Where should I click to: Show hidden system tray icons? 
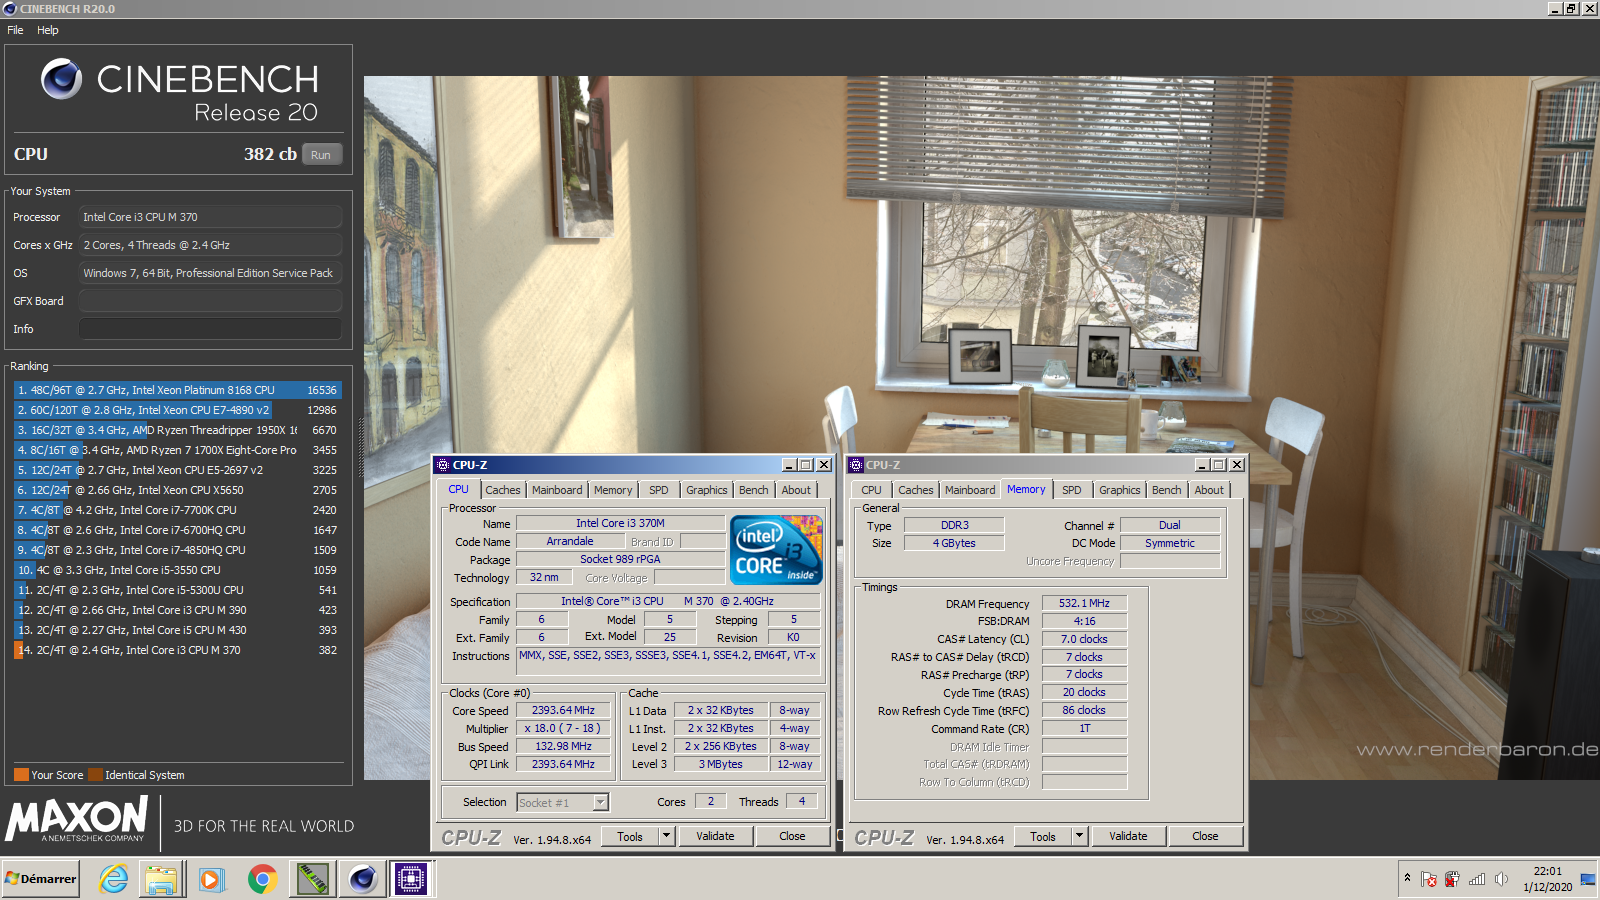tap(1407, 878)
